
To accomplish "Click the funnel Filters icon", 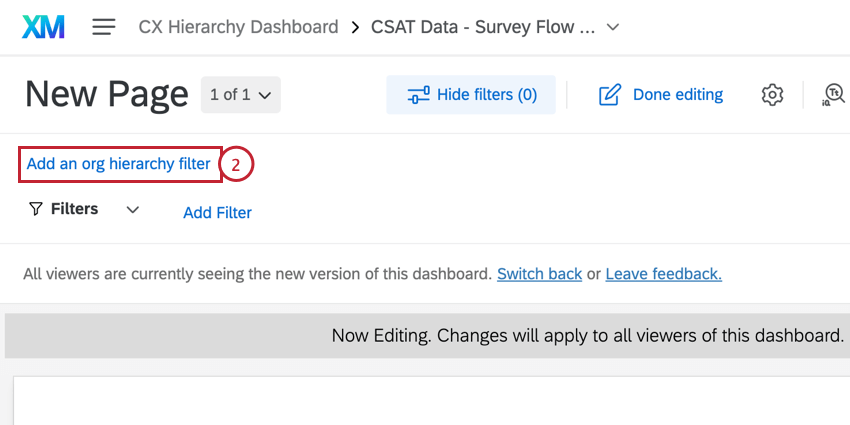I will [36, 210].
